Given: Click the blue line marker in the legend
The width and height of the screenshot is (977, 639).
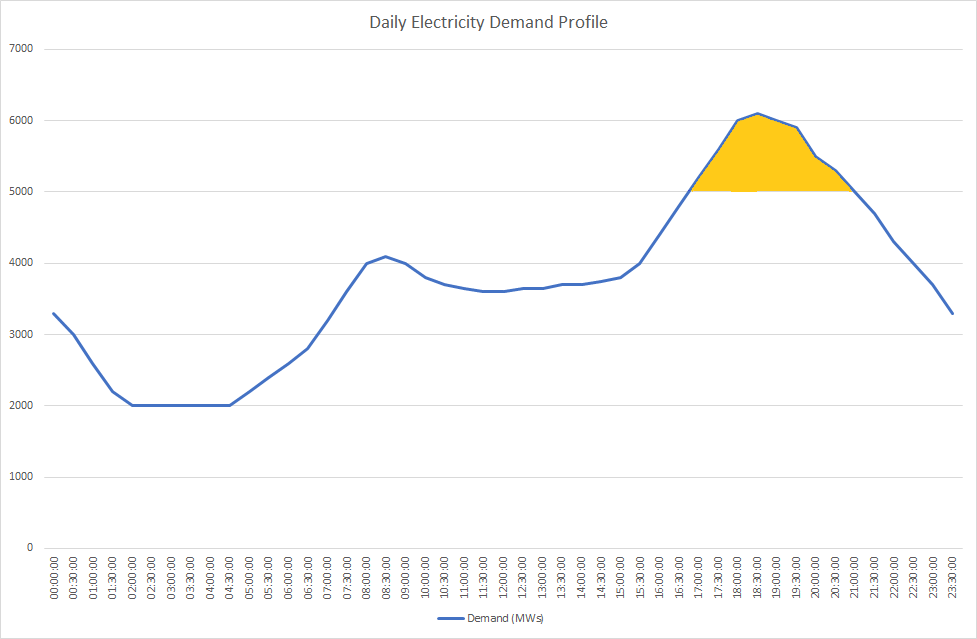Looking at the screenshot, I should point(450,618).
